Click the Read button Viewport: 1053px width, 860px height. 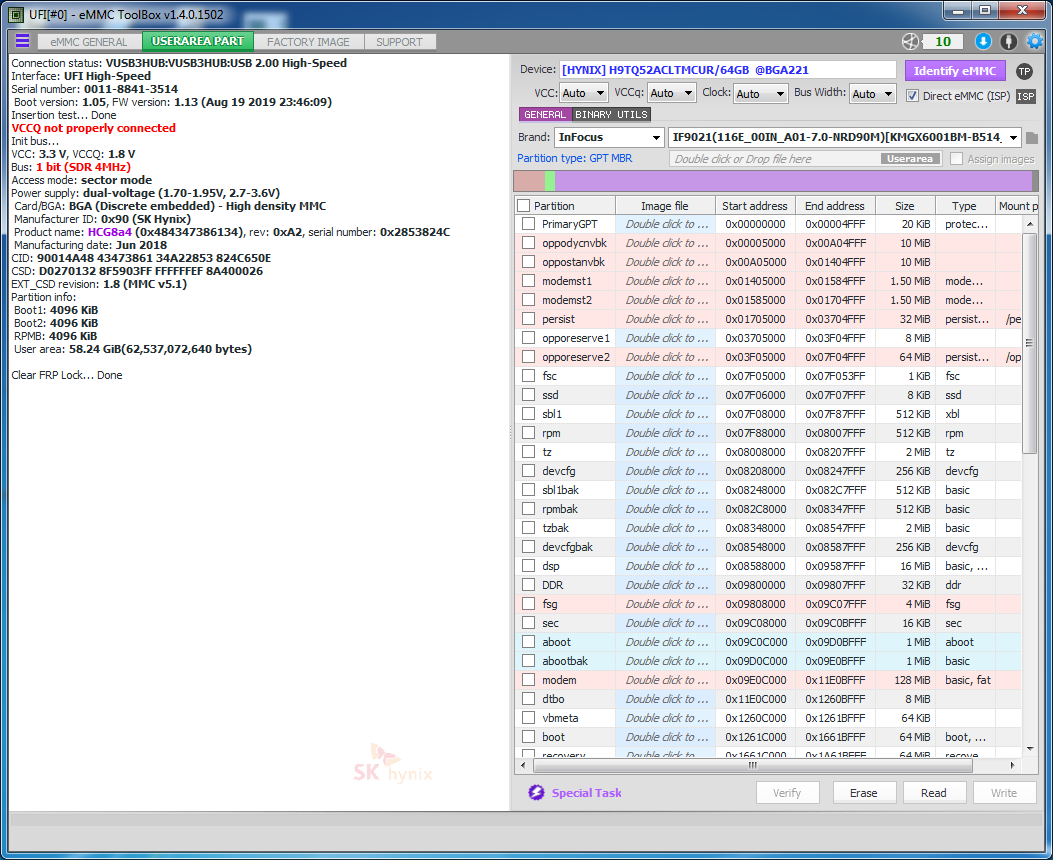click(x=933, y=793)
